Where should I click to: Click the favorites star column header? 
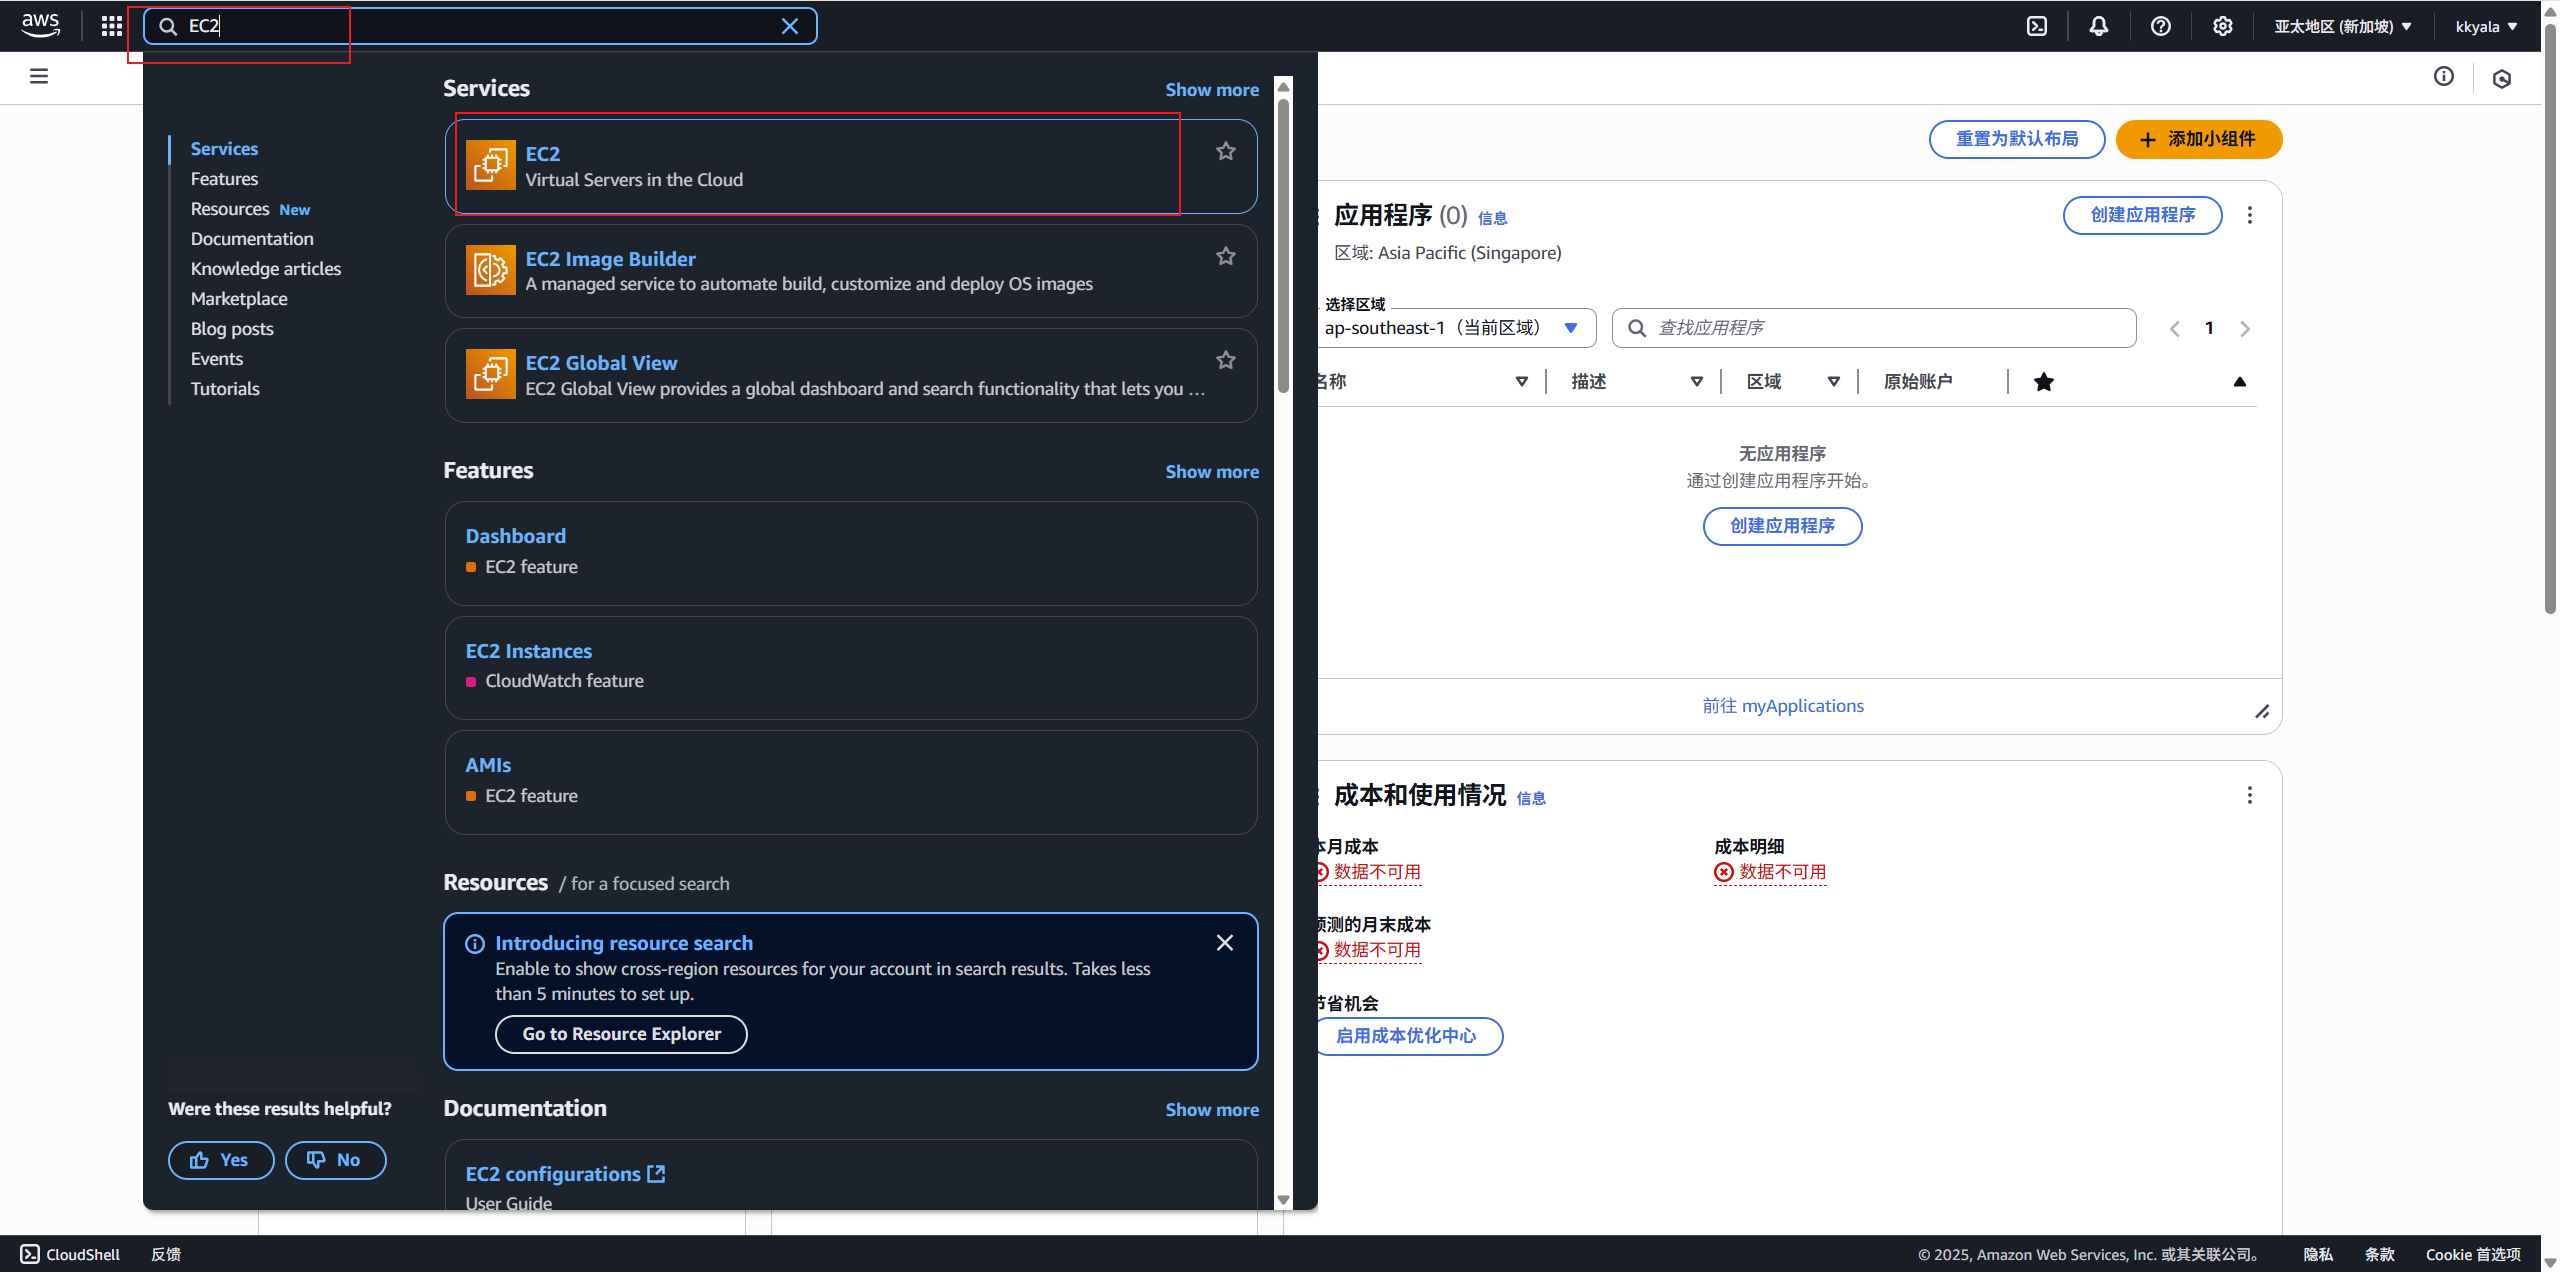[x=2044, y=381]
